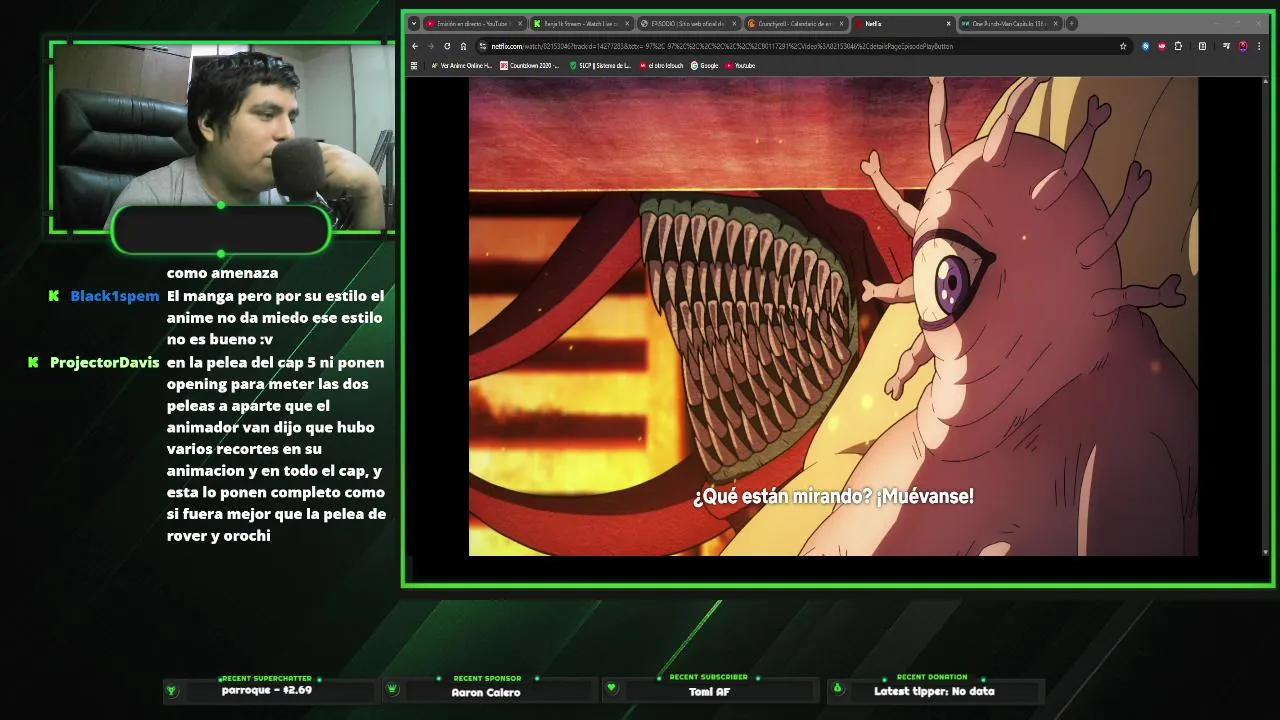Close the EPISODIO sitio web oficial tab

[734, 23]
